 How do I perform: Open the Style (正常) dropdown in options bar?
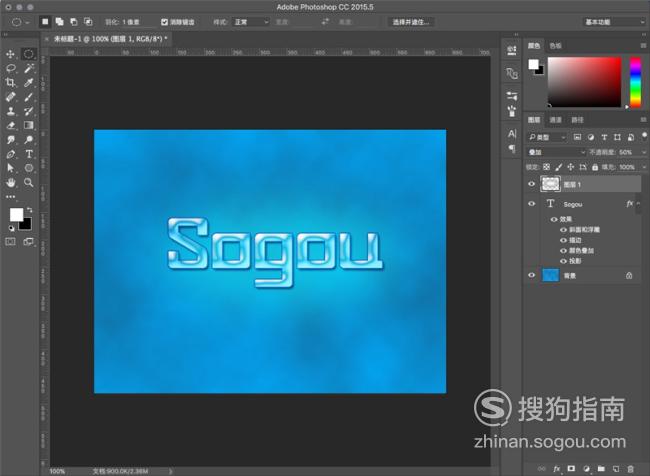pos(251,22)
